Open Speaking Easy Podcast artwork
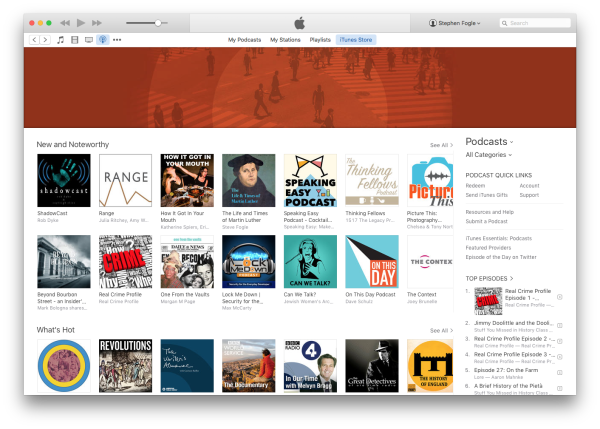The width and height of the screenshot is (600, 429). 310,181
